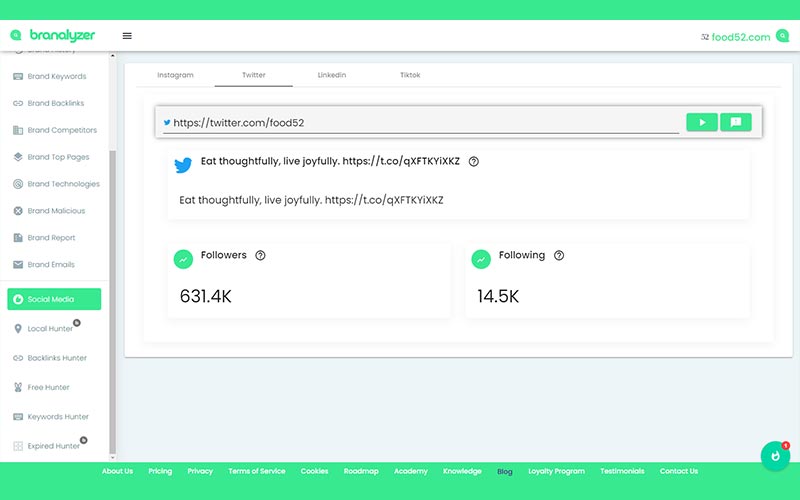Open the Testimonials footer link

click(x=622, y=471)
